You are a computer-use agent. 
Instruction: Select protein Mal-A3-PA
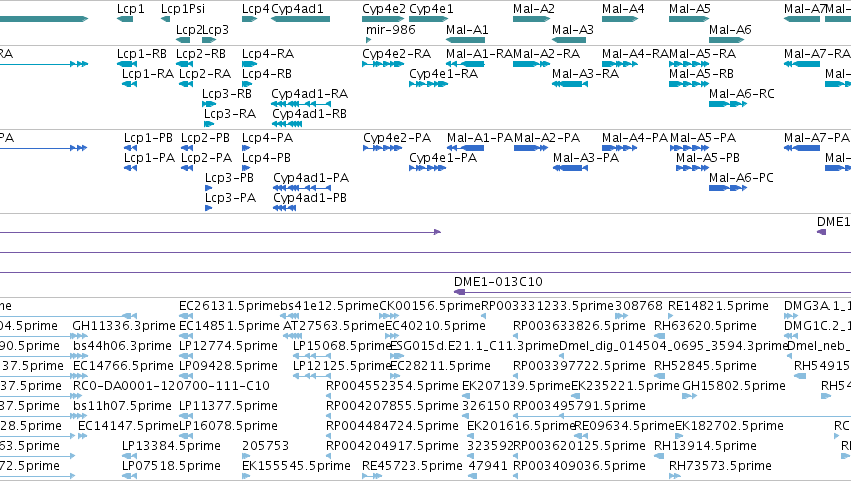(x=570, y=168)
